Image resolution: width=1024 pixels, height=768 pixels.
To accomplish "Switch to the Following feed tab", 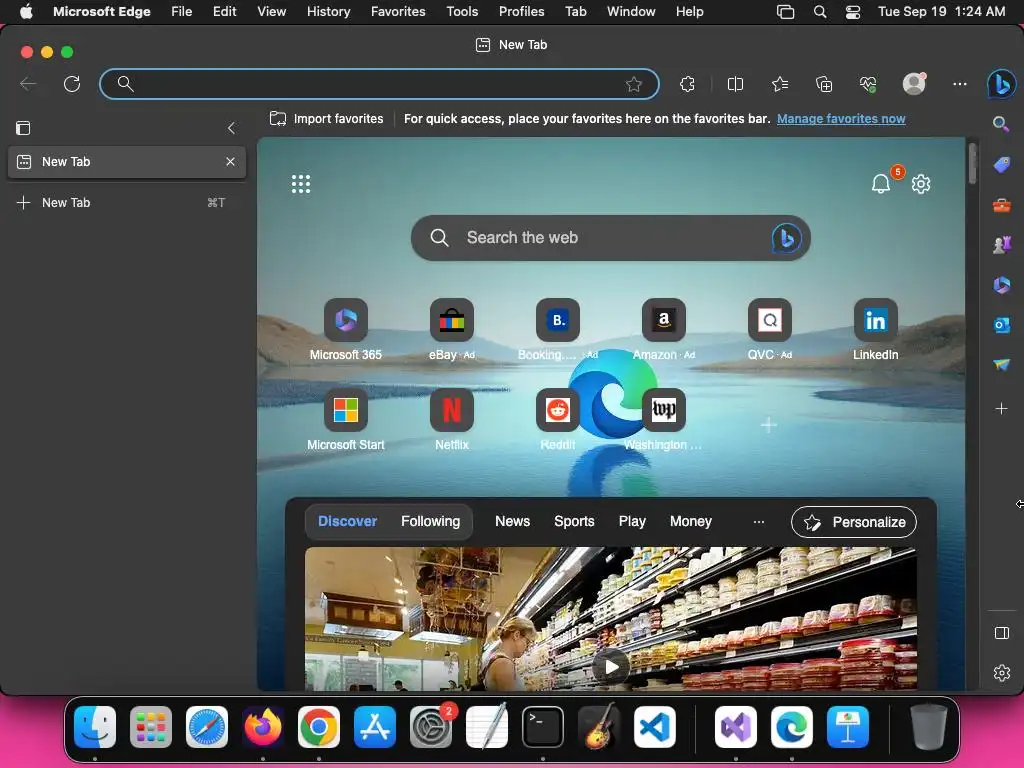I will pyautogui.click(x=430, y=521).
